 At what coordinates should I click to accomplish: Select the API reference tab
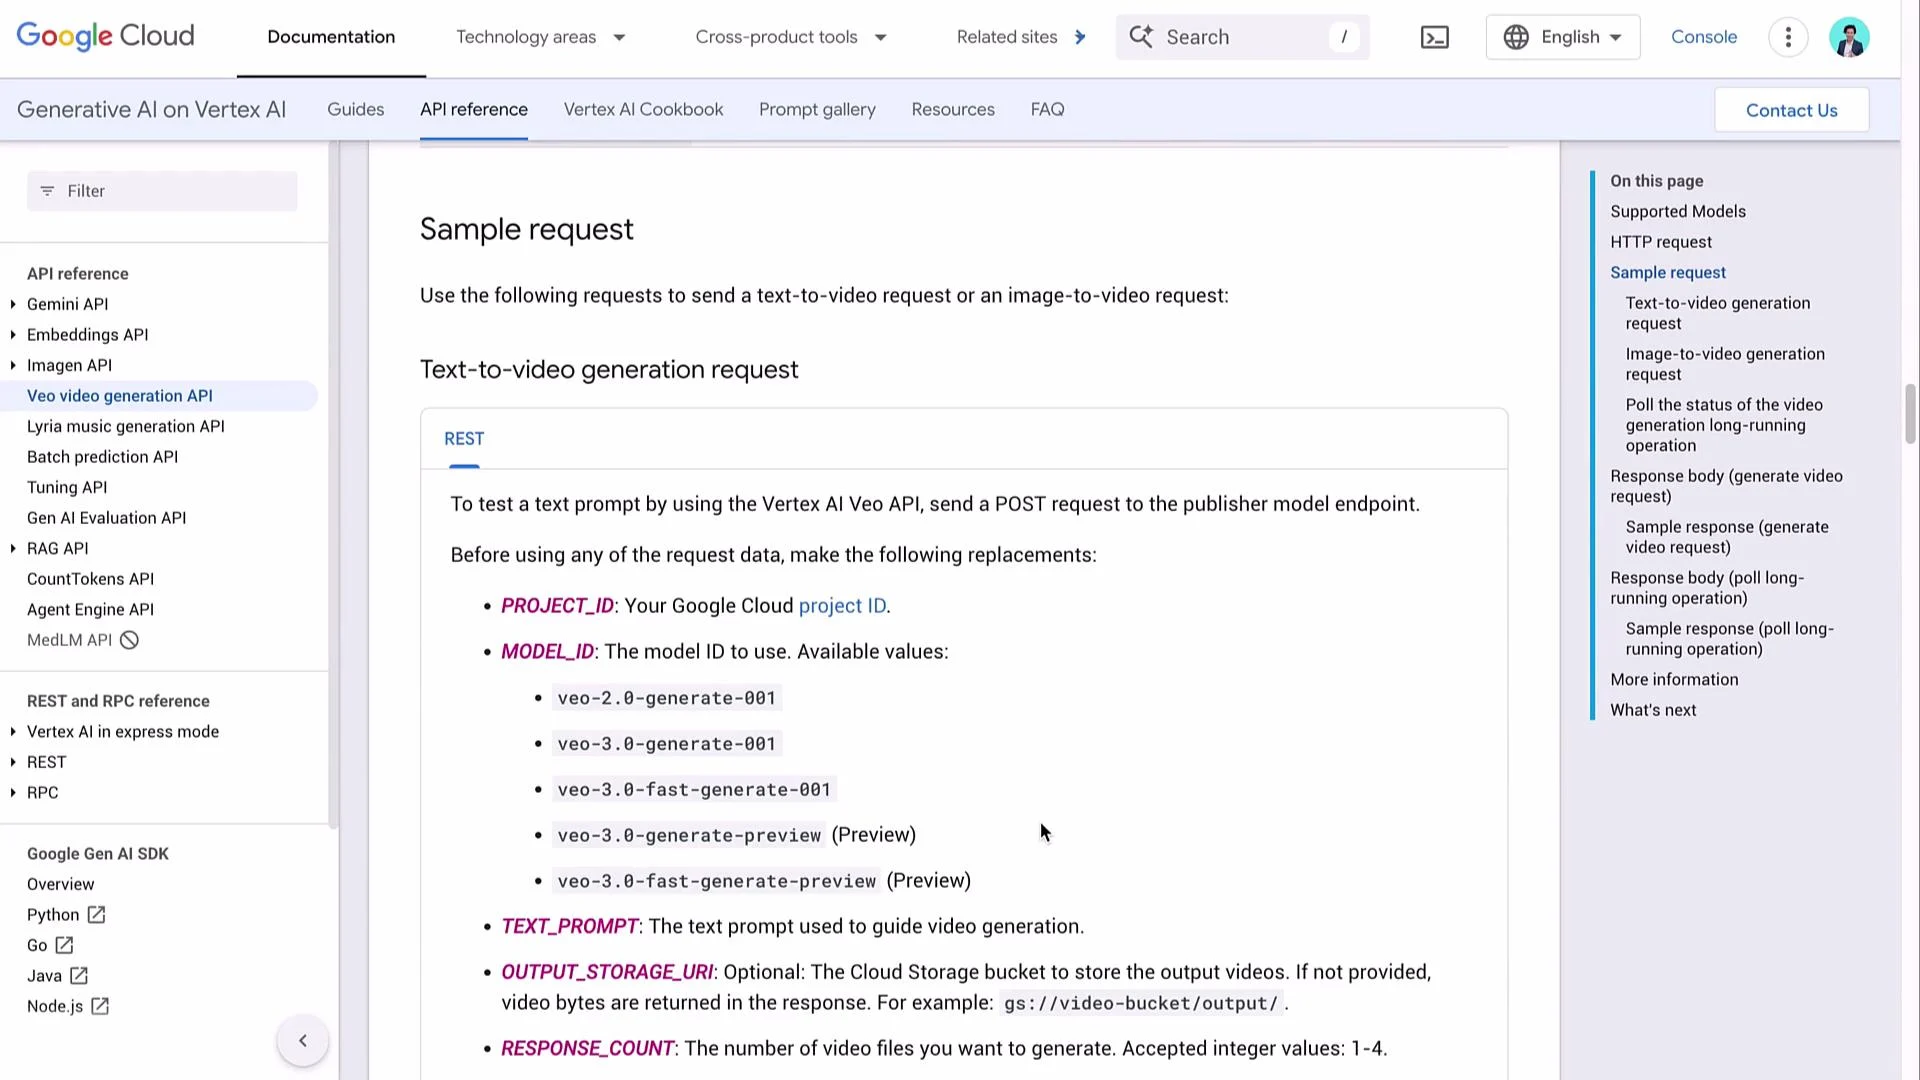pos(474,110)
